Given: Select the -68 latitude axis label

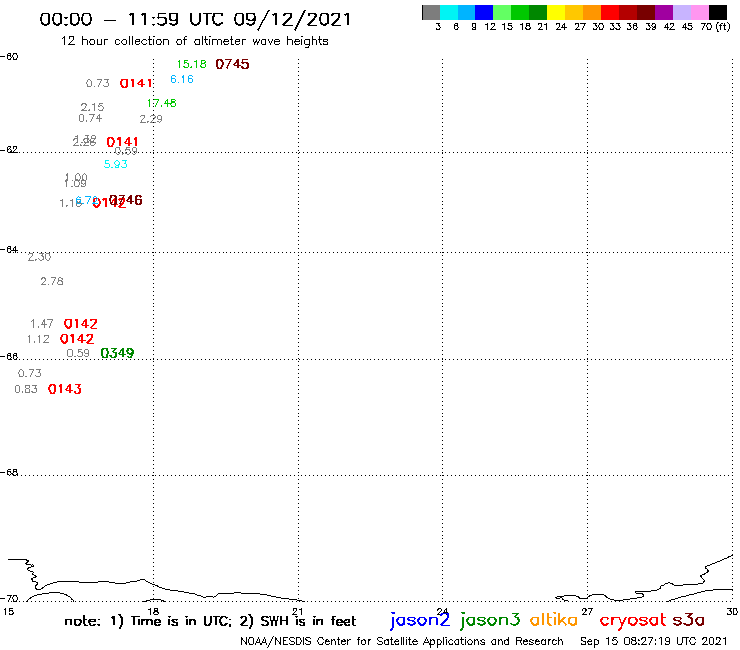Looking at the screenshot, I should (x=9, y=473).
